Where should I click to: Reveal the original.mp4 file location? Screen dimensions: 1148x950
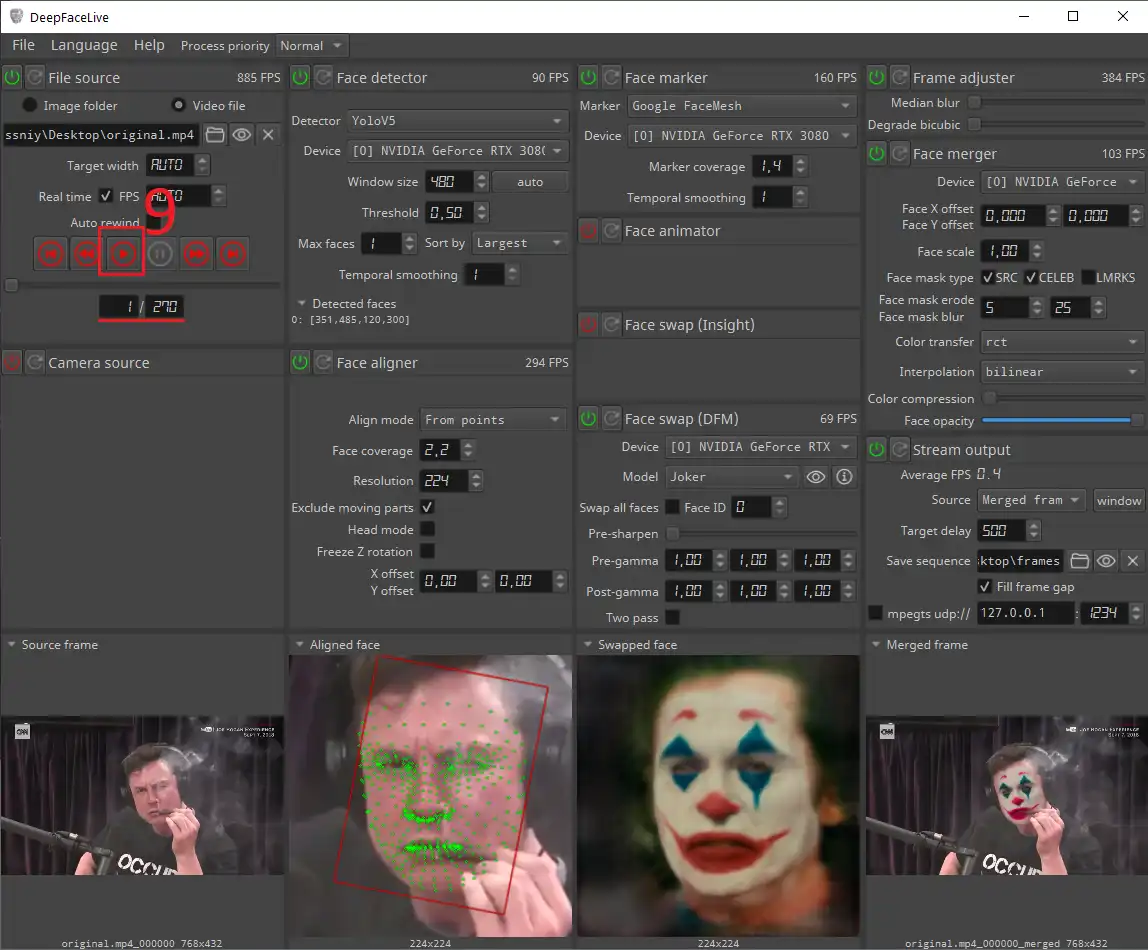(x=242, y=135)
